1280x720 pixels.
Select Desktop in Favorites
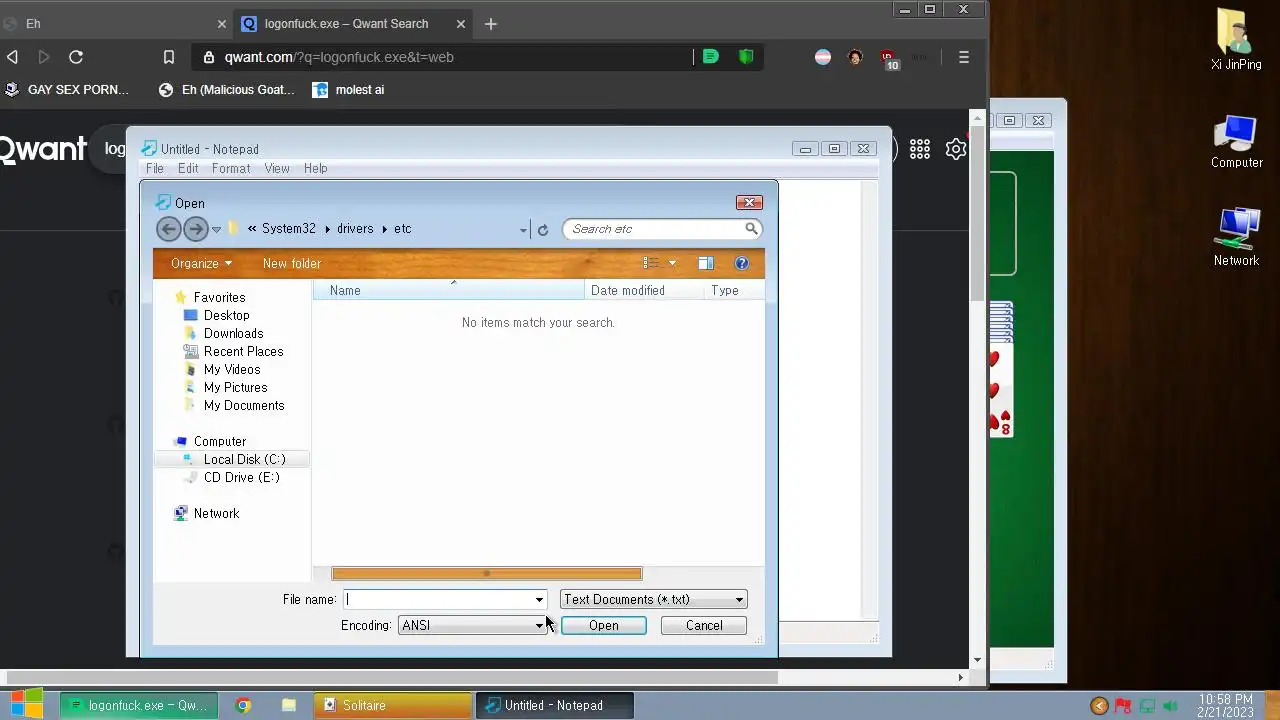click(x=226, y=315)
